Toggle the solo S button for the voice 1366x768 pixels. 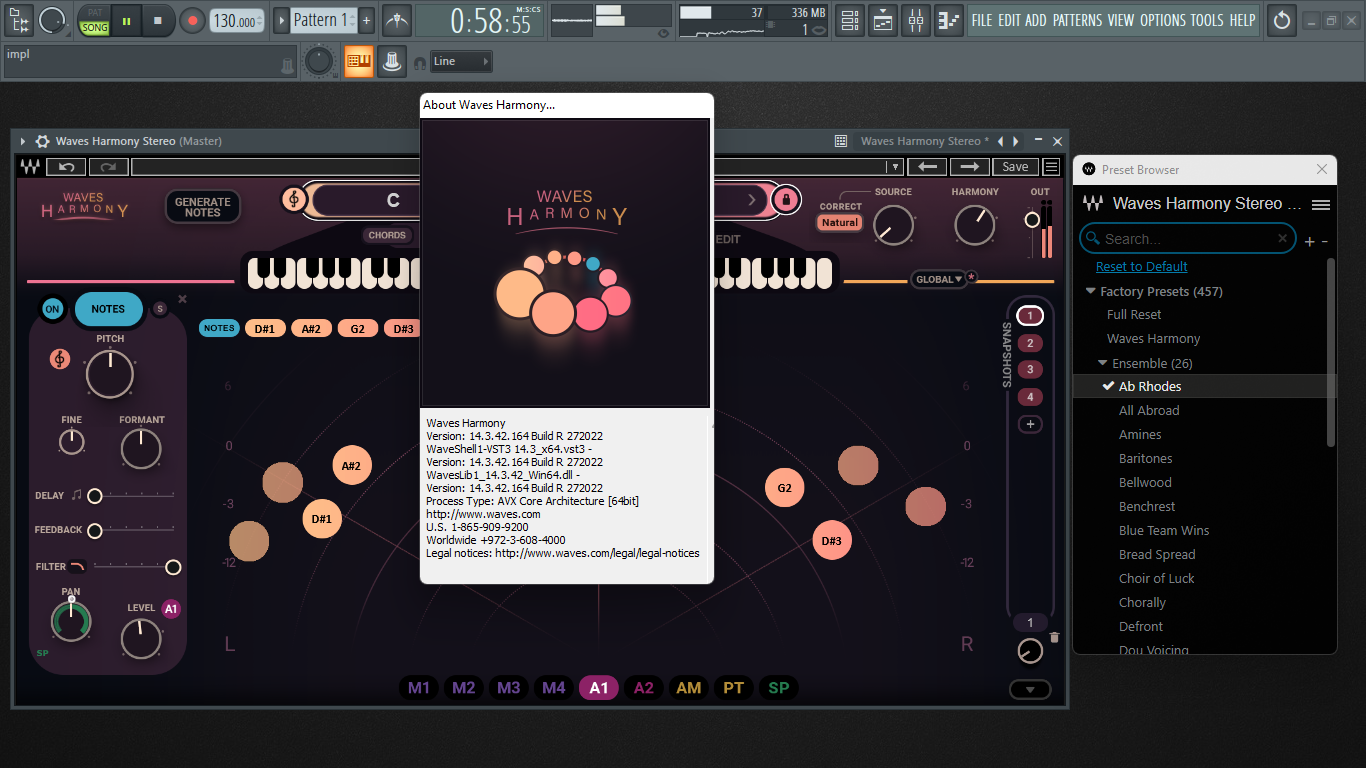tap(160, 309)
